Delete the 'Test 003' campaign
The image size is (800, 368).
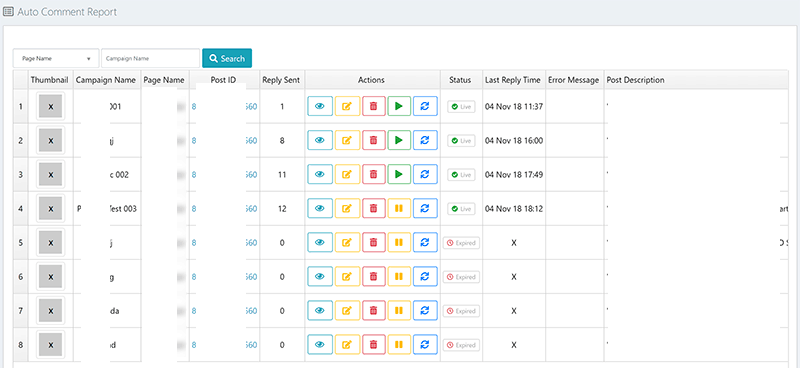click(x=374, y=208)
